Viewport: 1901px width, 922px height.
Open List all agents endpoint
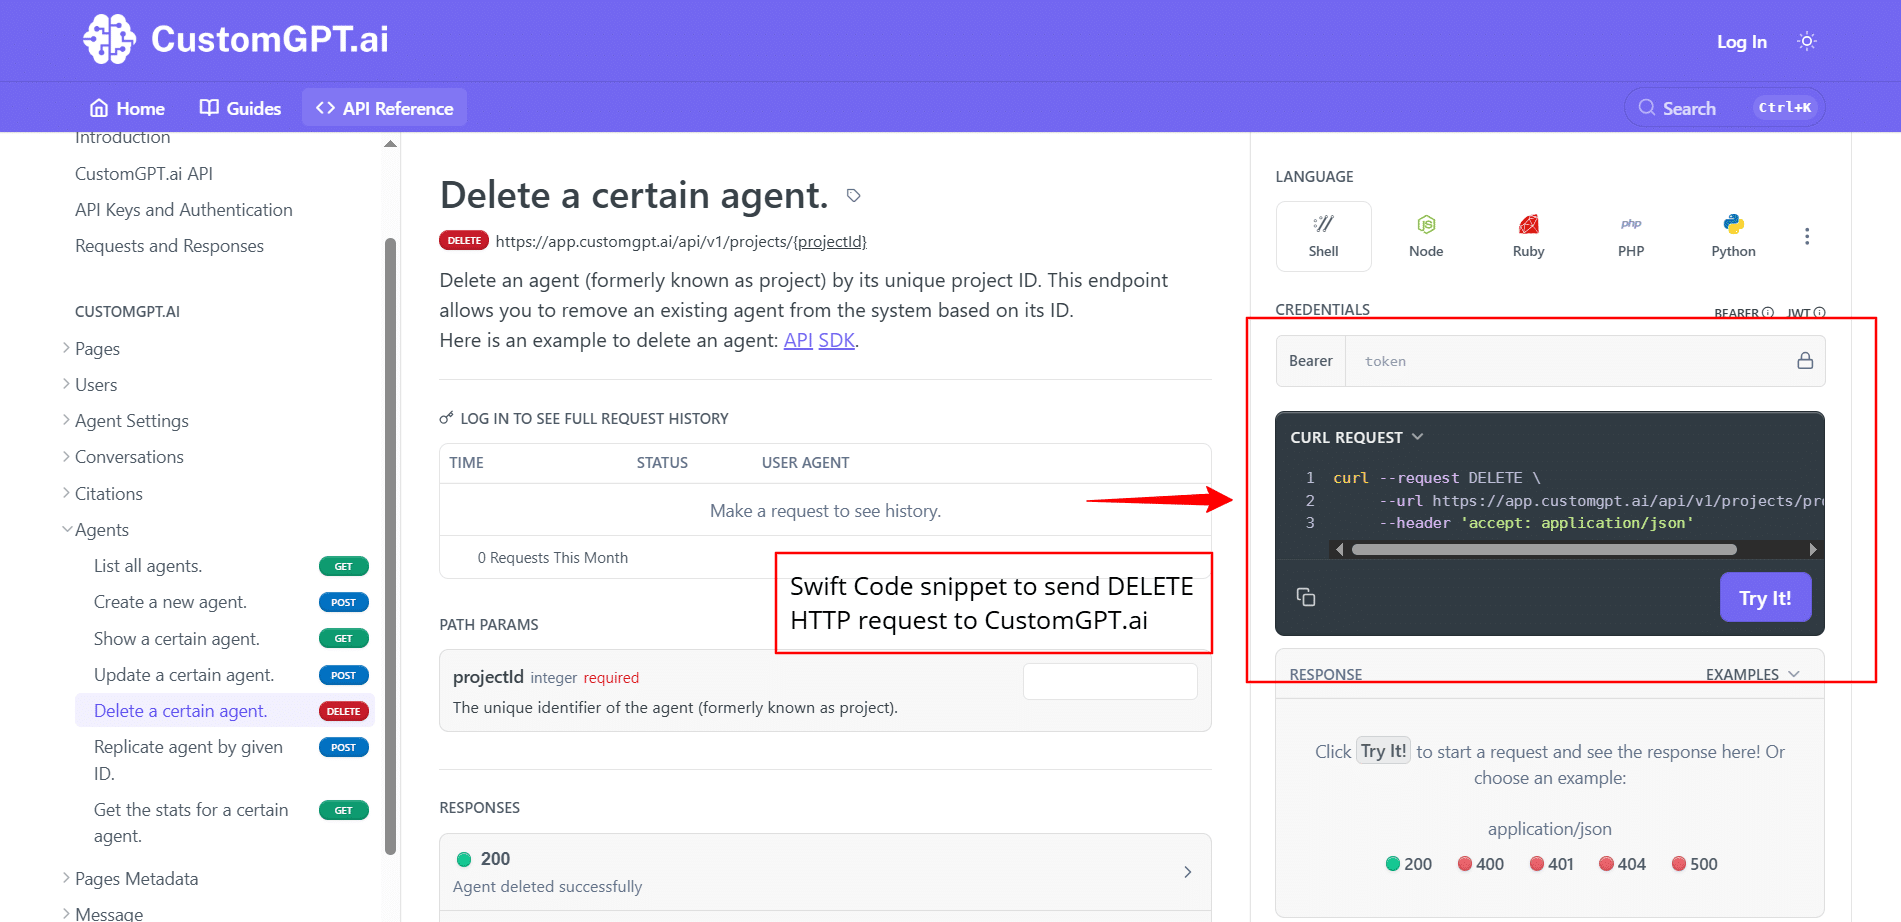coord(148,566)
